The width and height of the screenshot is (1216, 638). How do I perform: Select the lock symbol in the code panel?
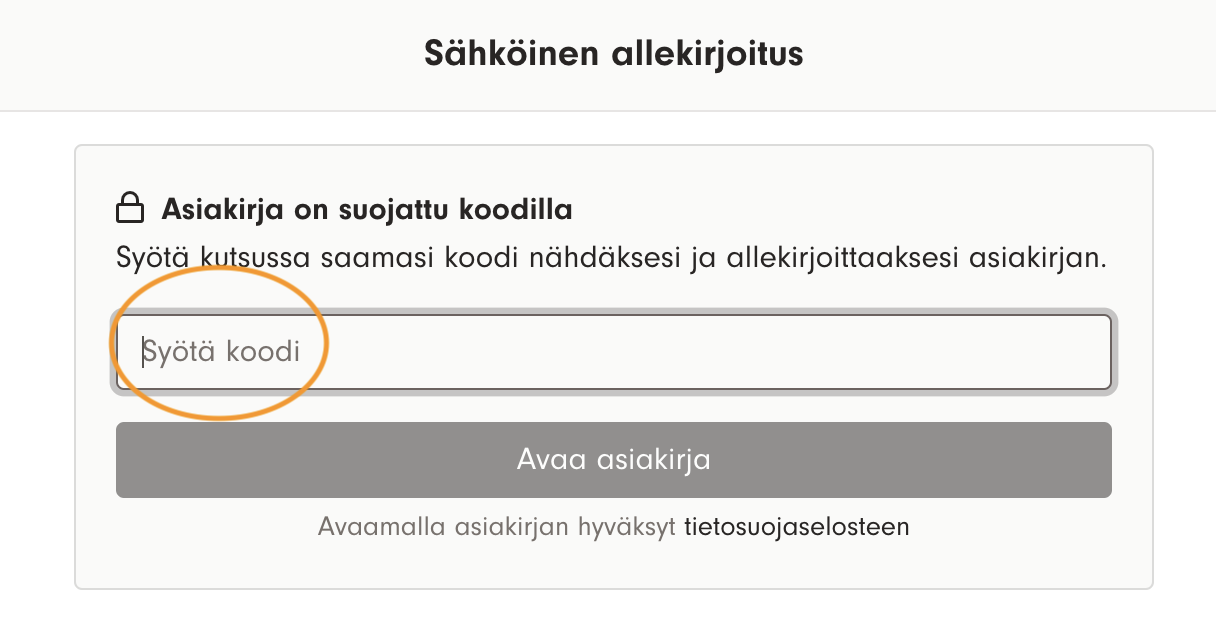130,210
